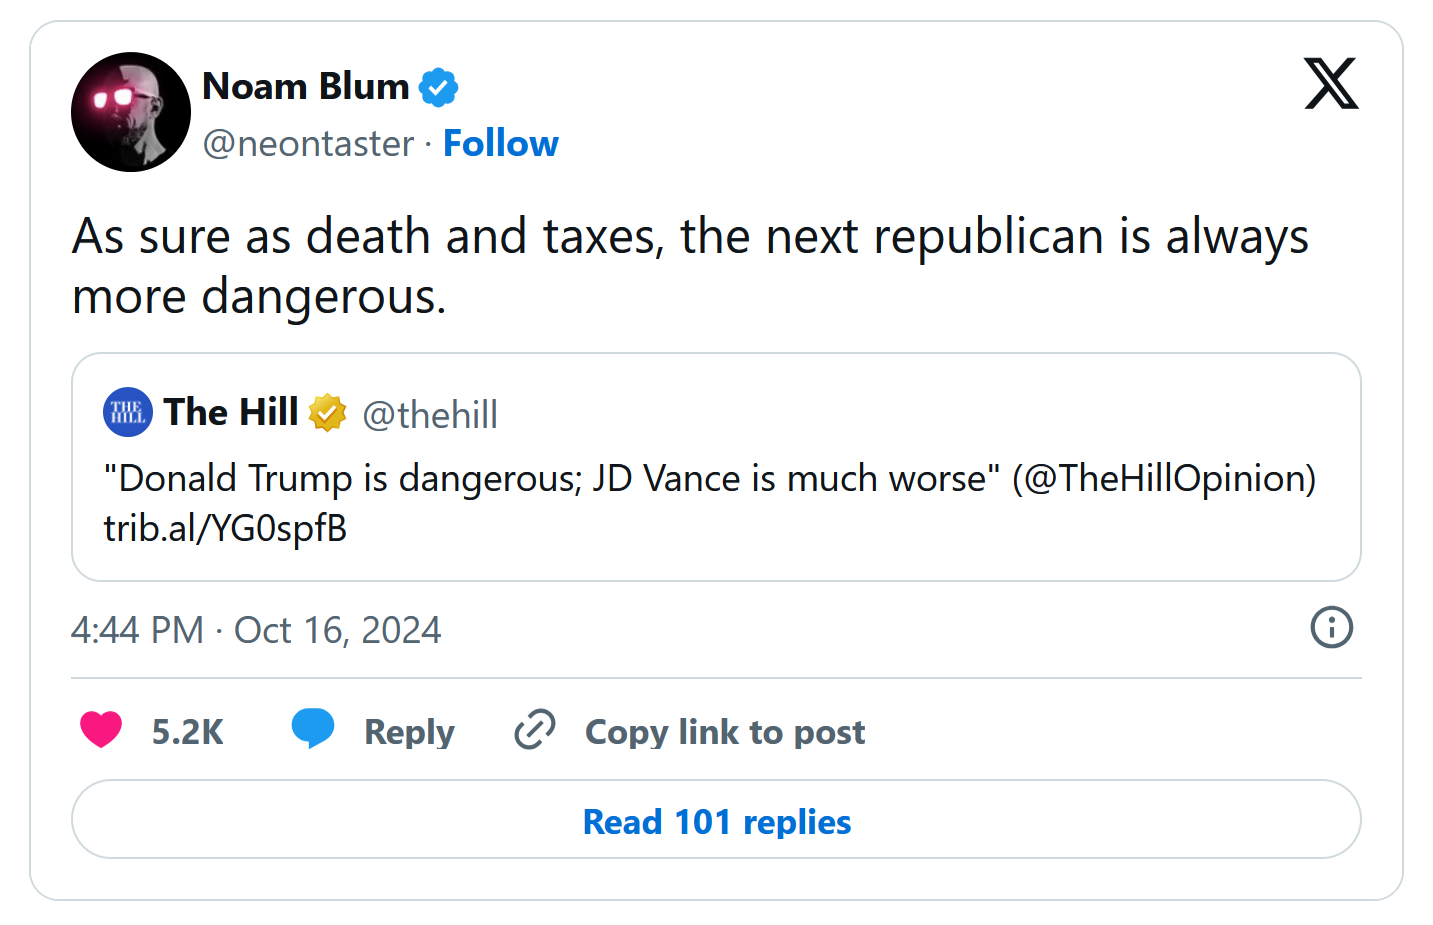
Task: Click The Hill's gold verified badge
Action: [x=327, y=412]
